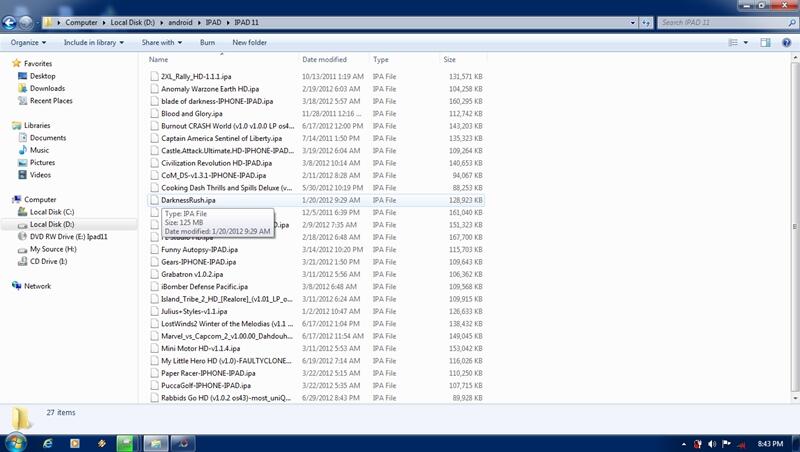Open CD Drive (I:) in the sidebar

pos(48,261)
